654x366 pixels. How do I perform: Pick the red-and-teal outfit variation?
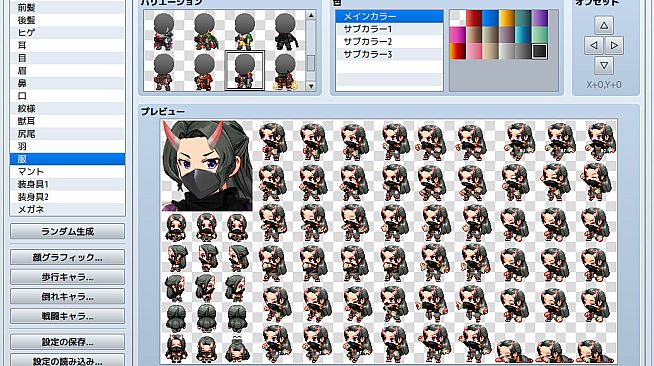(x=164, y=31)
